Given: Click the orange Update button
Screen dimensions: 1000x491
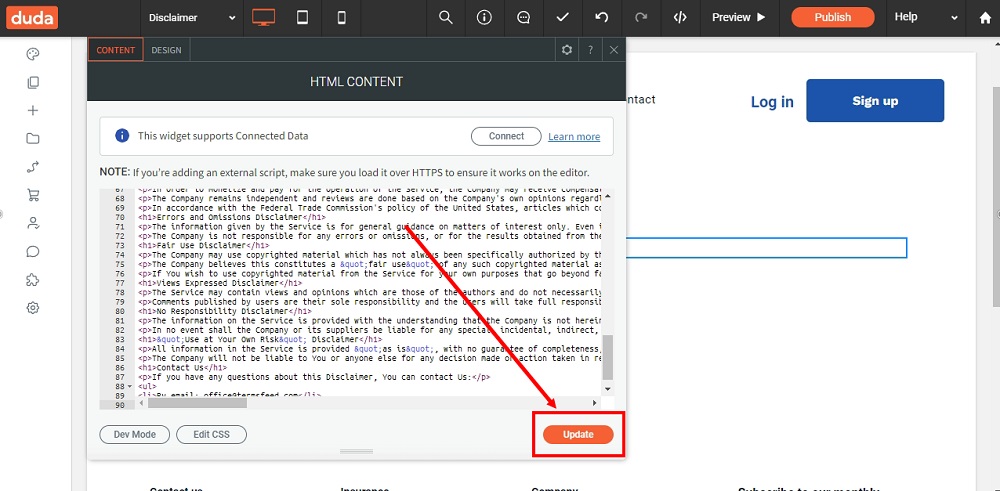Looking at the screenshot, I should (x=578, y=434).
